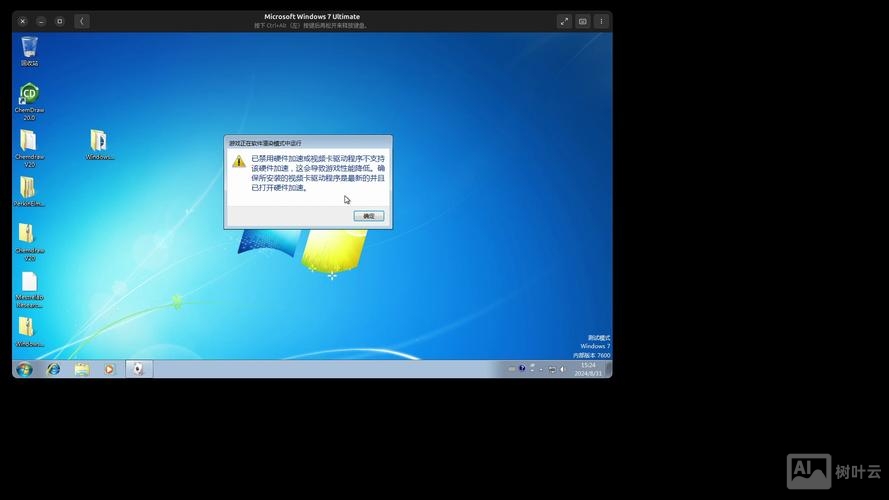Click the keyboard tray icon in the taskbar
The width and height of the screenshot is (889, 500).
(511, 369)
